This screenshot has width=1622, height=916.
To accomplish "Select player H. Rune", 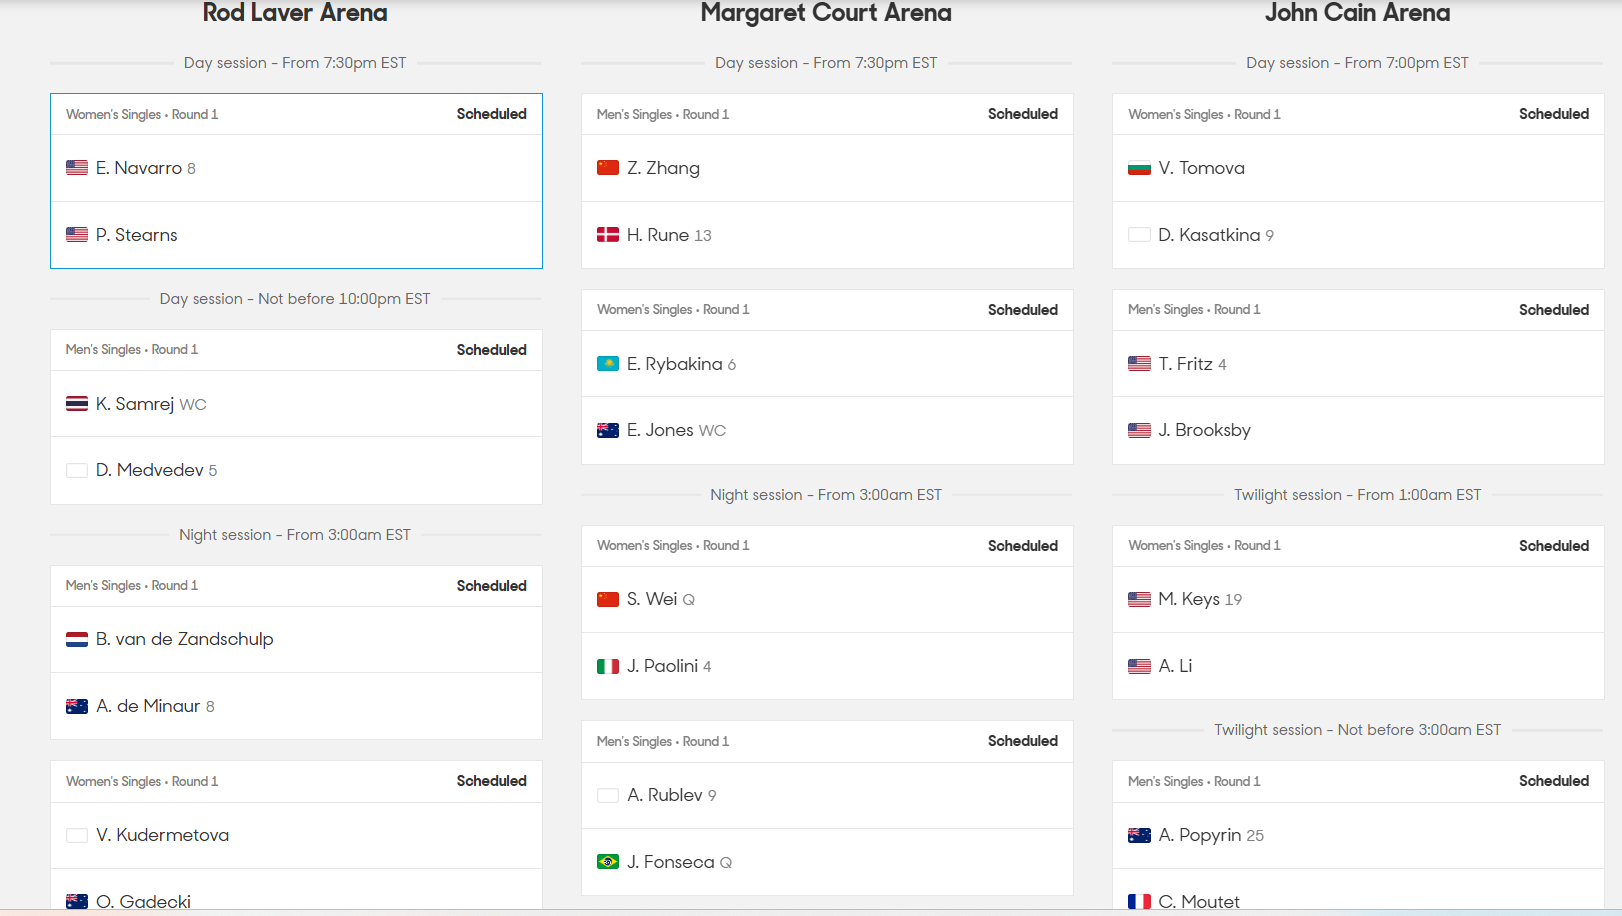I will point(658,235).
